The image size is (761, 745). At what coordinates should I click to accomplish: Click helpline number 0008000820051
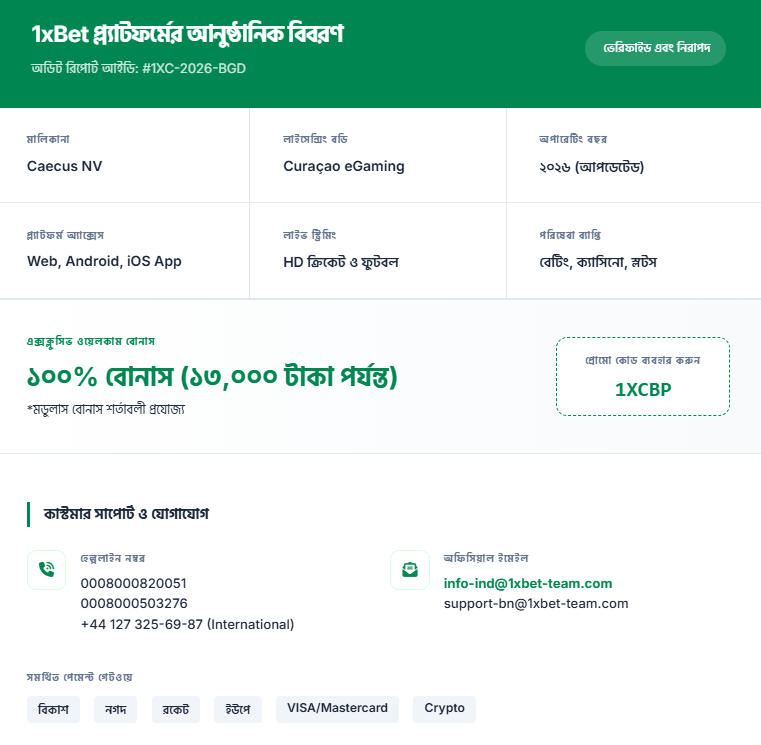click(x=134, y=583)
